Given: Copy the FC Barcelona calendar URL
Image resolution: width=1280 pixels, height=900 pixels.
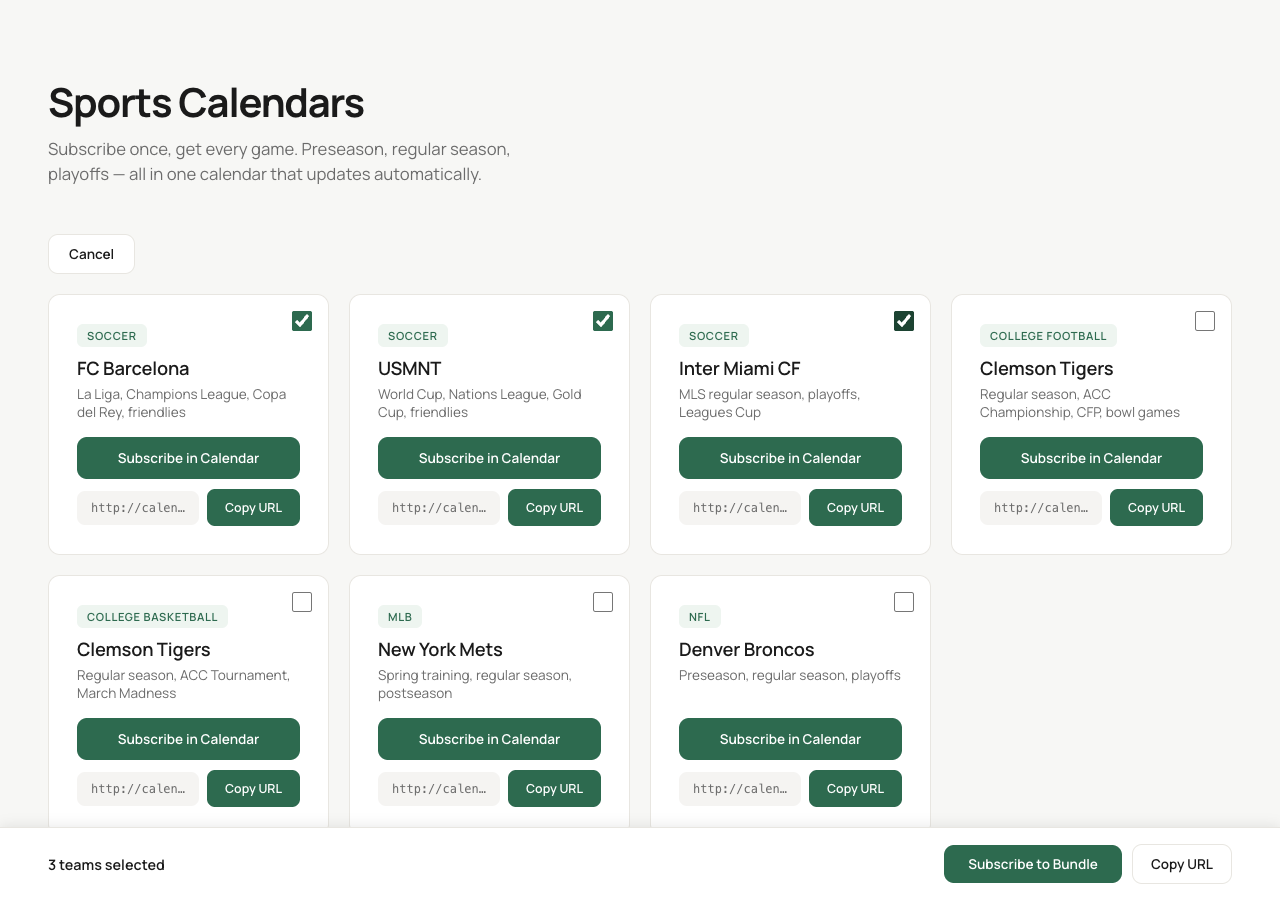Looking at the screenshot, I should click(253, 508).
